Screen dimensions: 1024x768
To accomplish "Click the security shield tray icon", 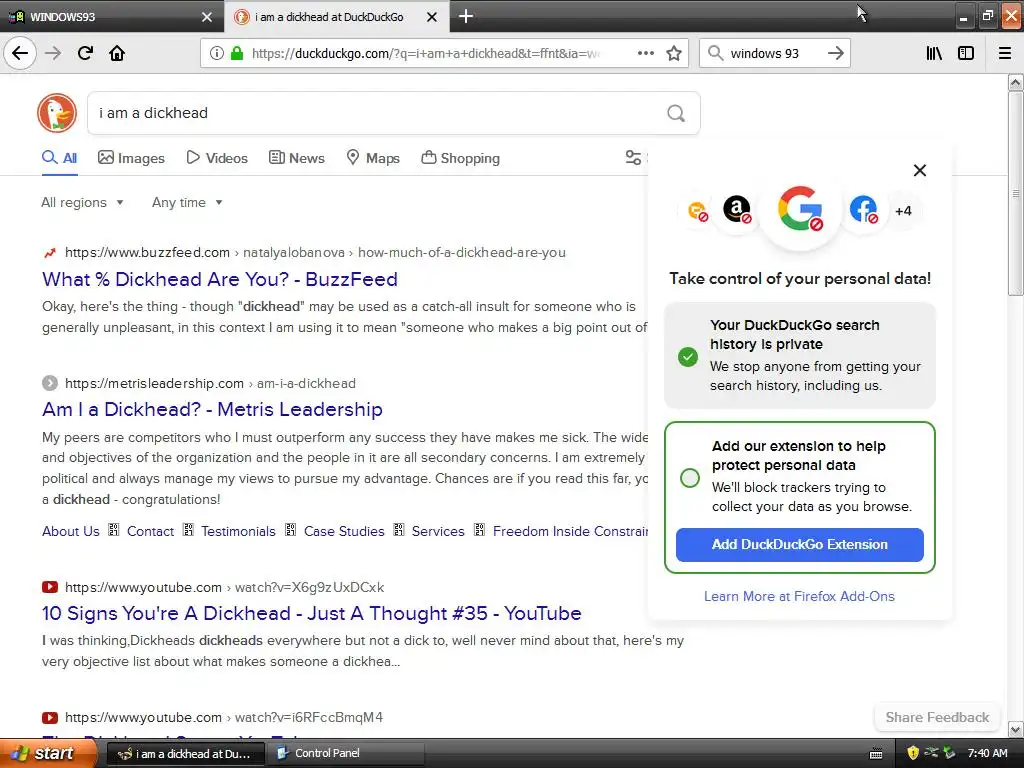I will (912, 753).
